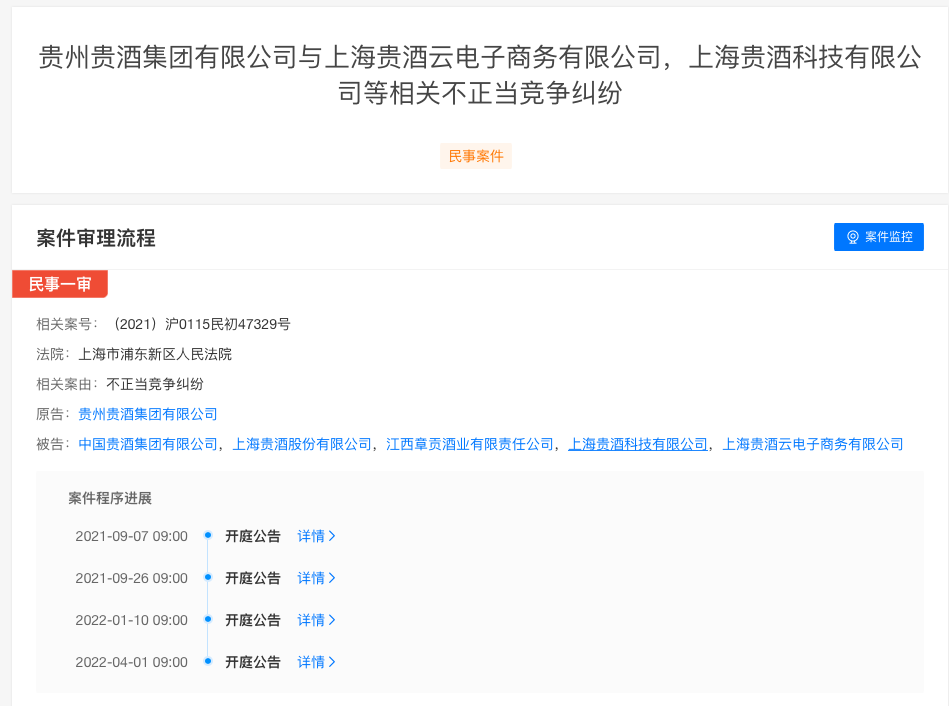Click the 相关案由 field label

(67, 384)
